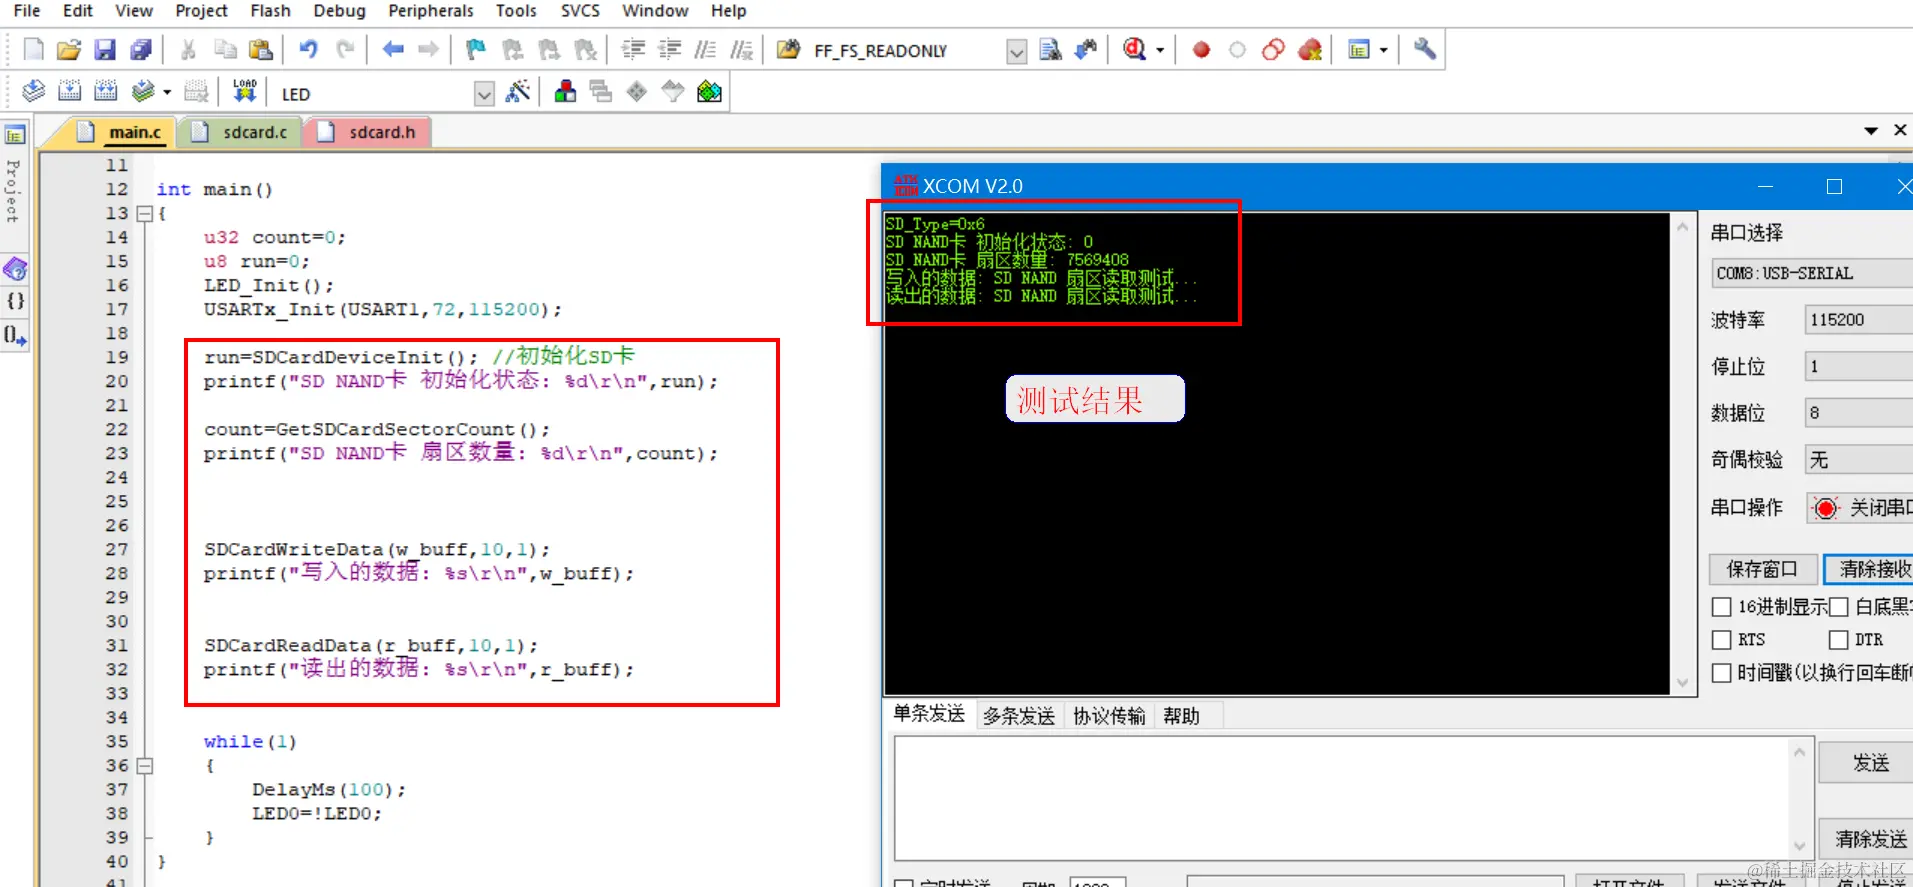Click the 清除接收 button

[x=1870, y=569]
